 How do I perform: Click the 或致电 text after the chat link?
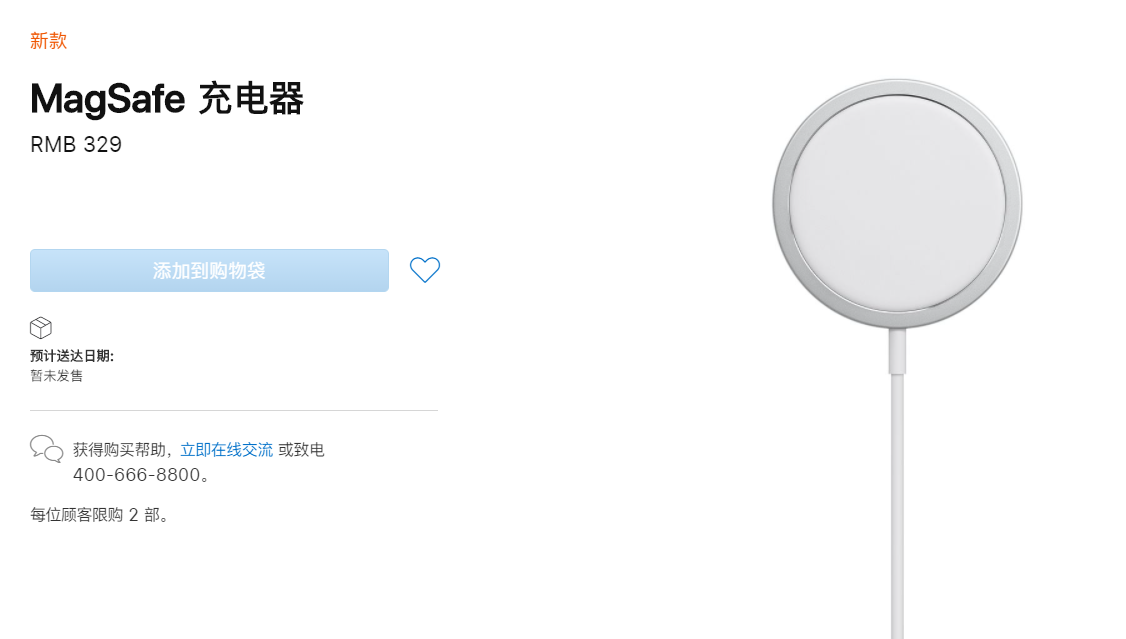(x=302, y=450)
